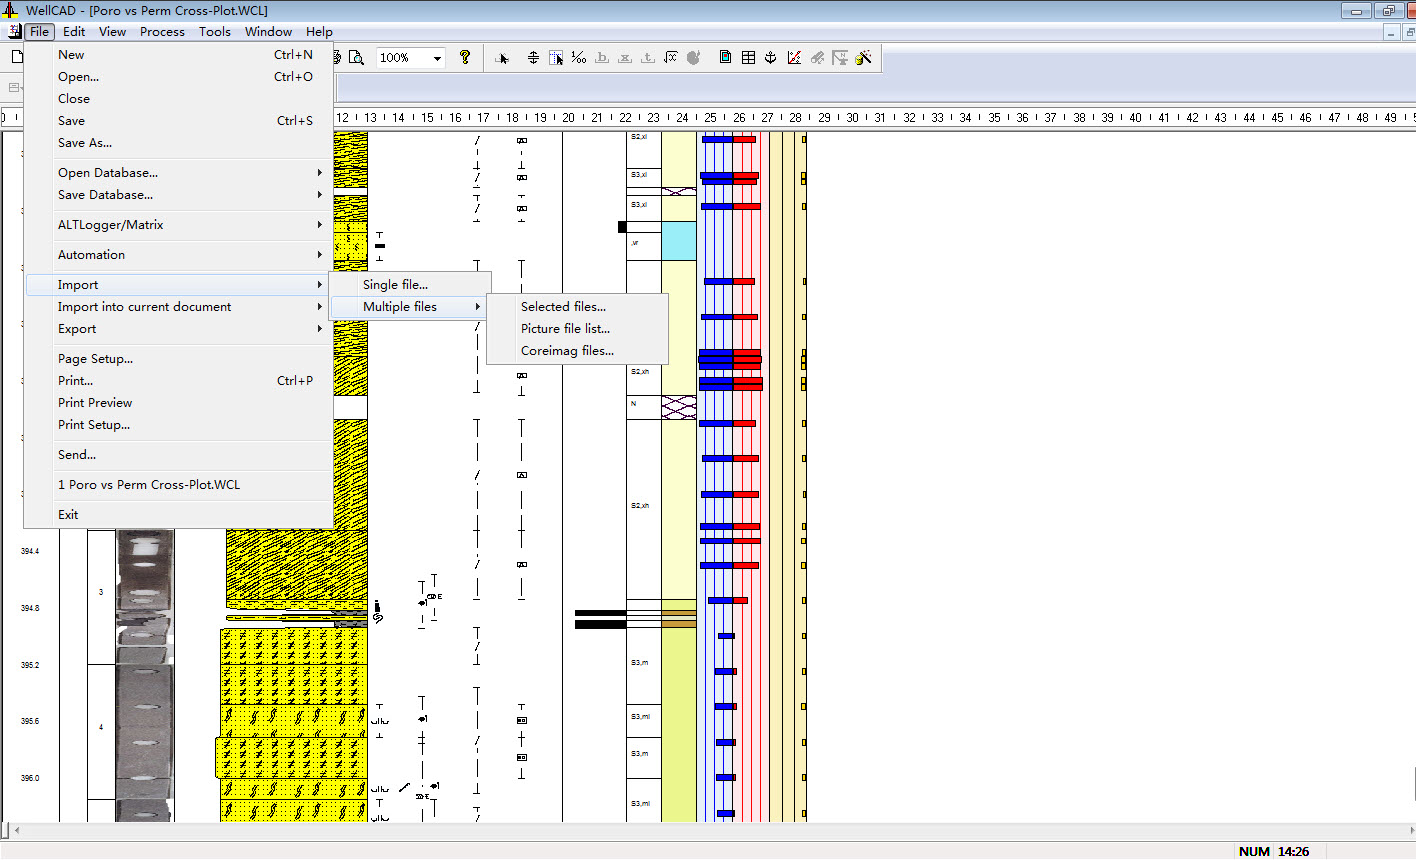Screen dimensions: 1416x860
Task: Expand the Multiple files submenu
Action: point(410,307)
